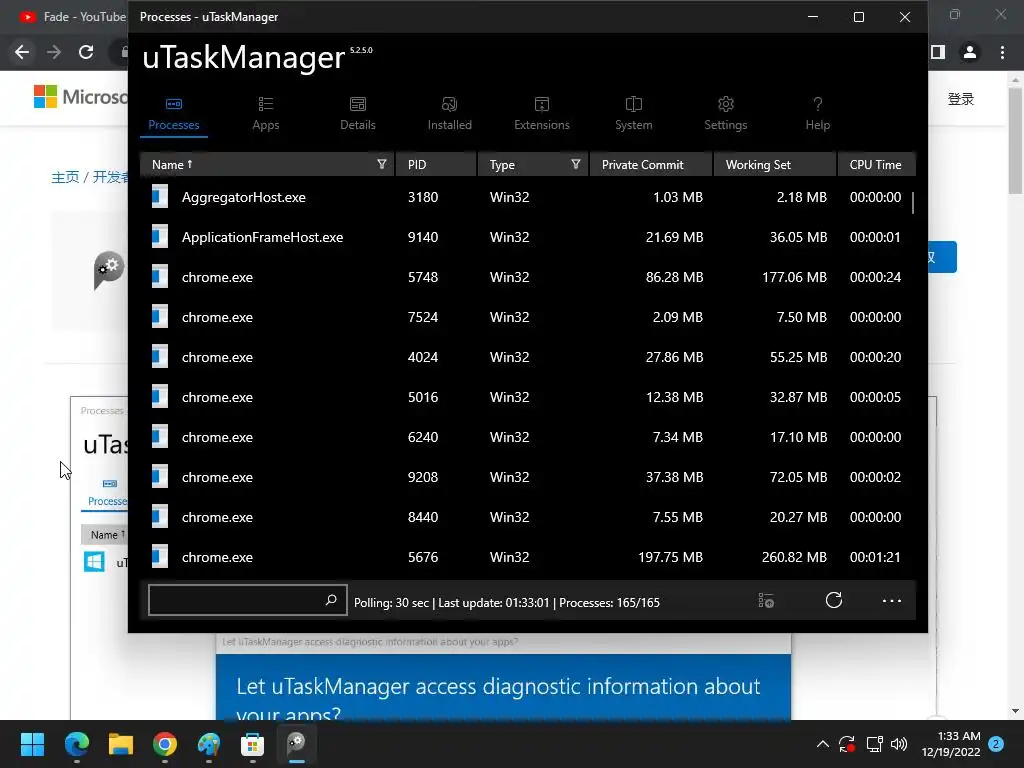Open Chrome profile avatar icon
Screen dimensions: 1024x768
coord(970,52)
